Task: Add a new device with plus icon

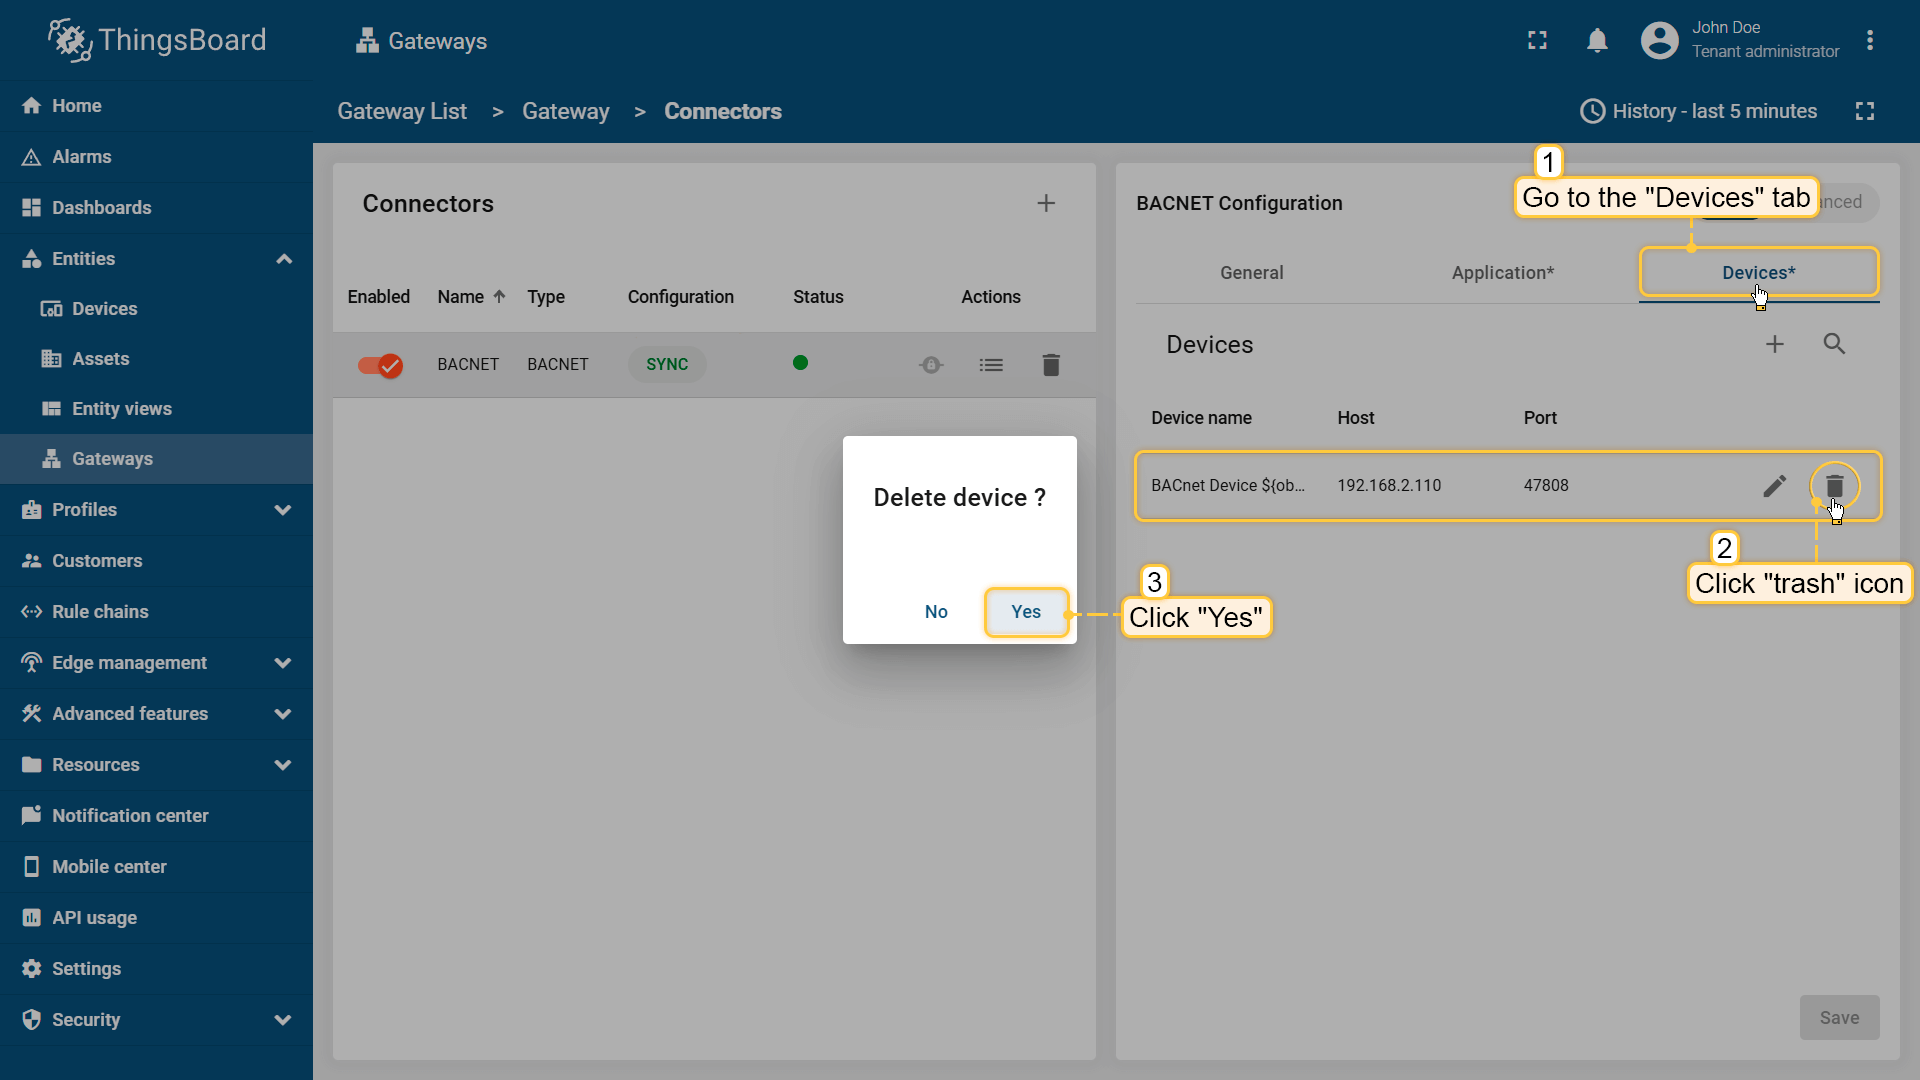Action: coord(1774,344)
